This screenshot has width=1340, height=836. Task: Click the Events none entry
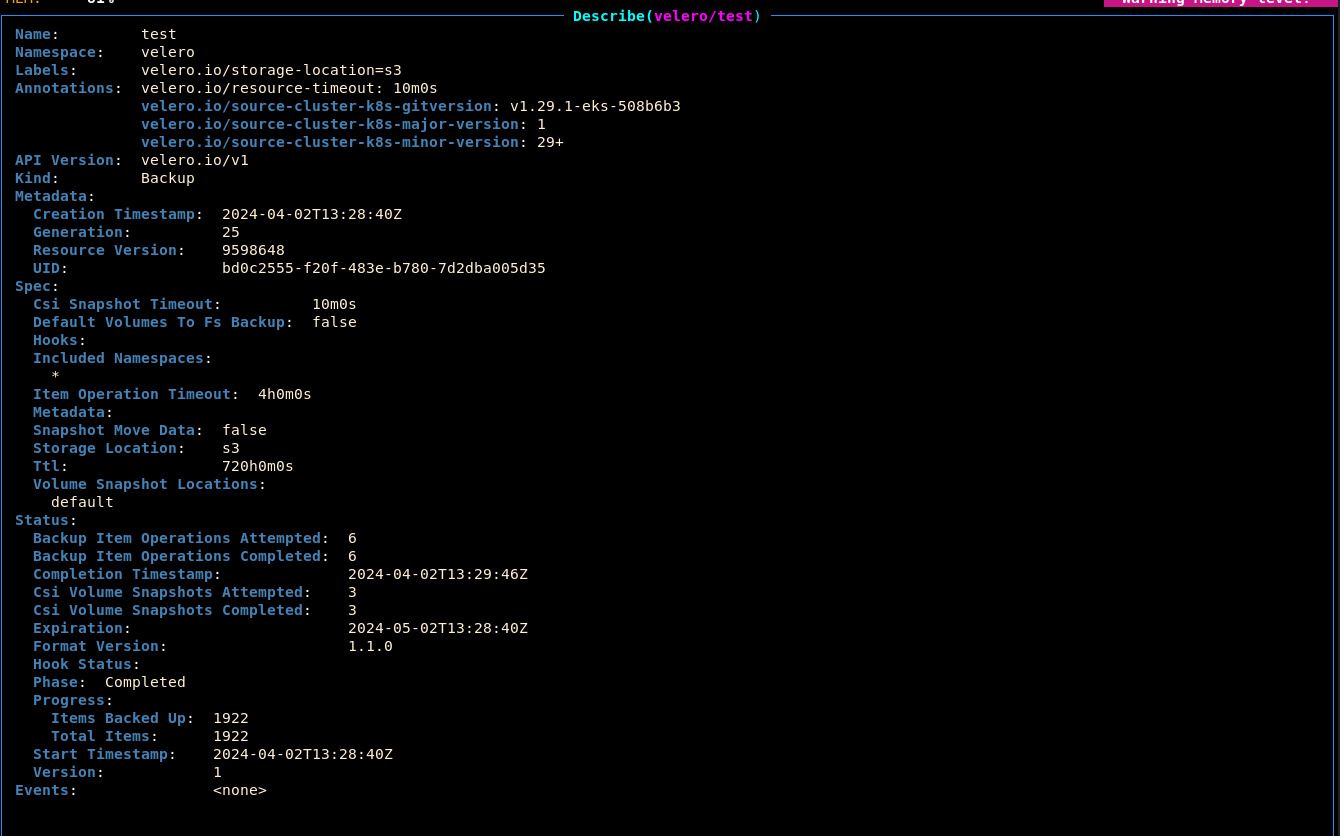point(240,790)
